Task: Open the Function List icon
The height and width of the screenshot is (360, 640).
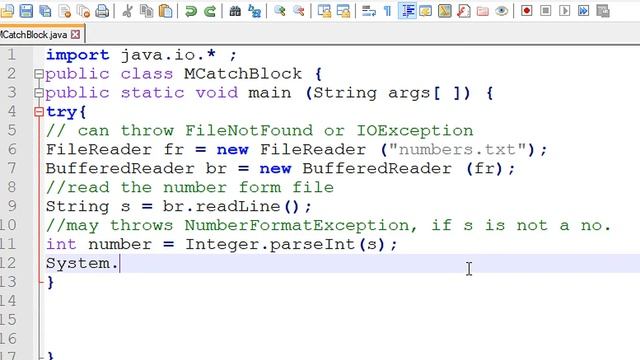Action: click(464, 11)
